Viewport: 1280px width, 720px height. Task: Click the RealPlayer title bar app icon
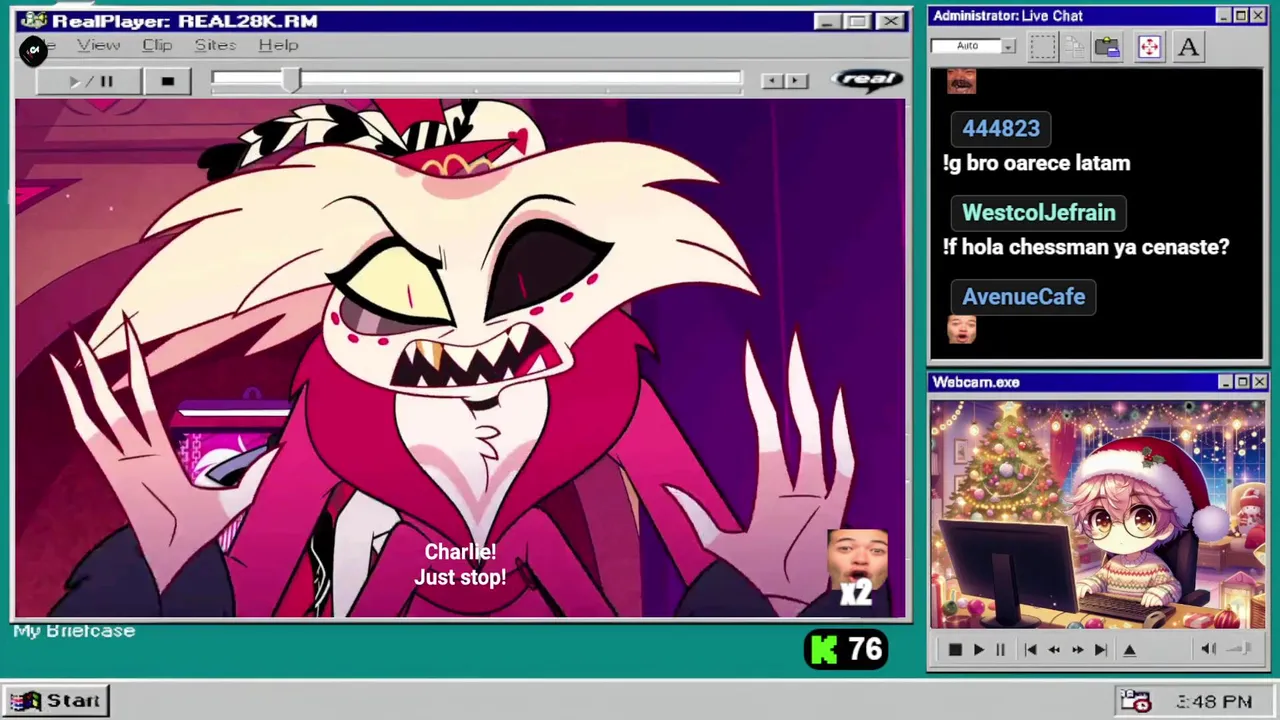(33, 21)
